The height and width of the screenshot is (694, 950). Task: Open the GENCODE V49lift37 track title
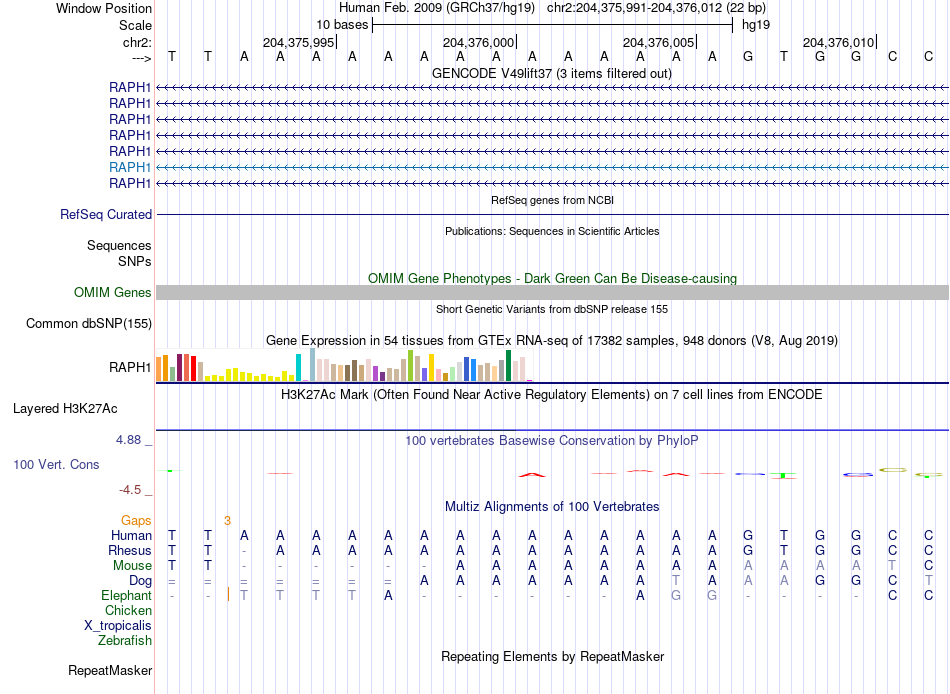pyautogui.click(x=552, y=73)
